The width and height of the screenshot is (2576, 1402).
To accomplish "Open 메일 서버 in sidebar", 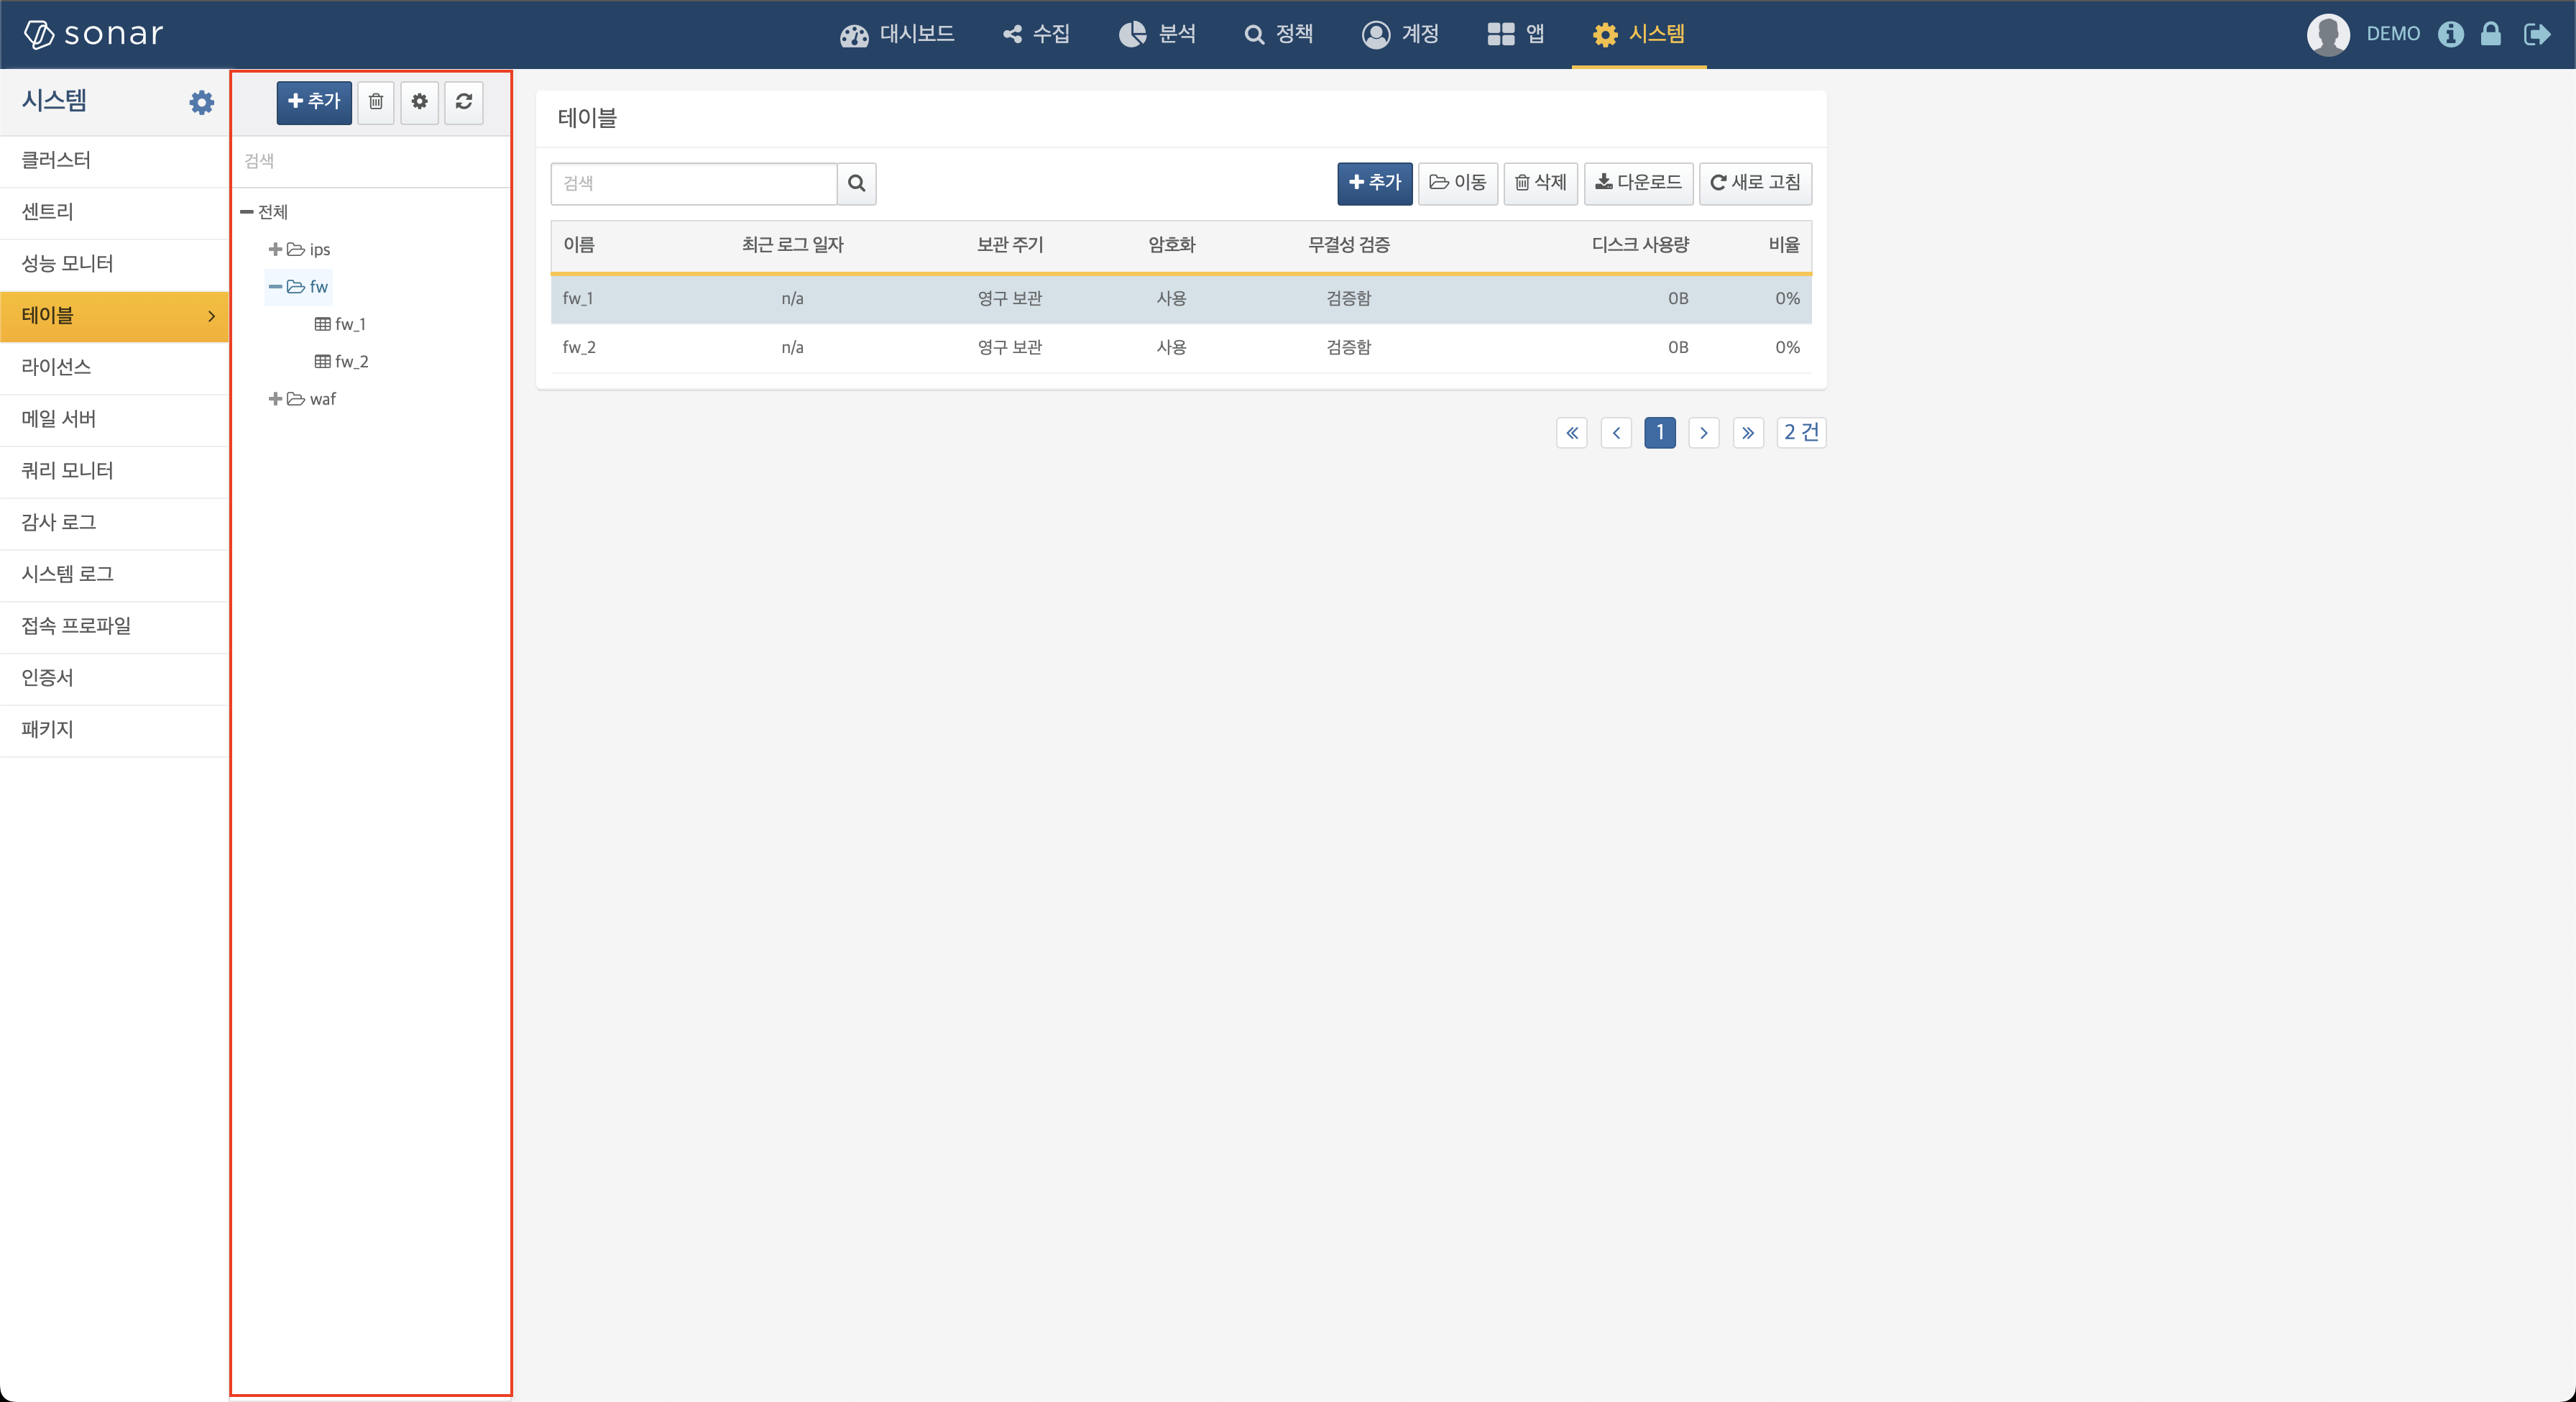I will [x=114, y=419].
